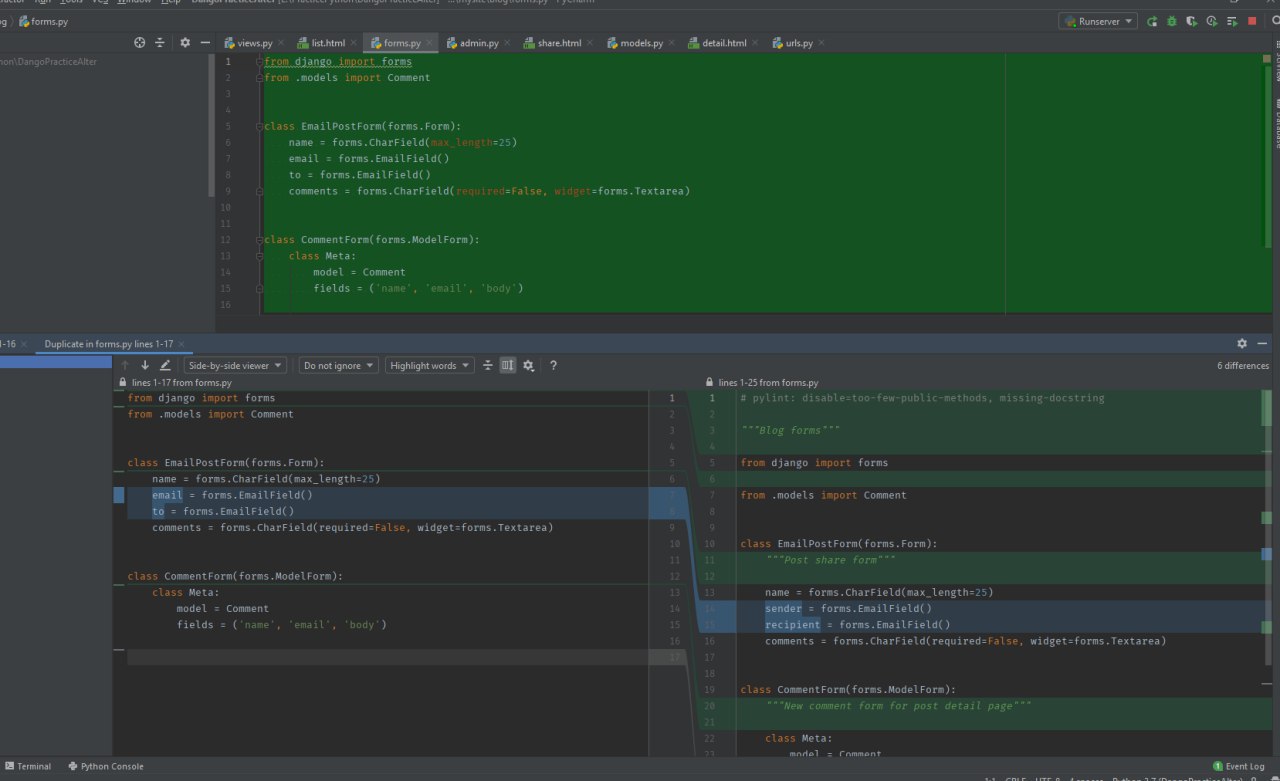This screenshot has width=1280, height=781.
Task: Close the admin.py tab
Action: (505, 43)
